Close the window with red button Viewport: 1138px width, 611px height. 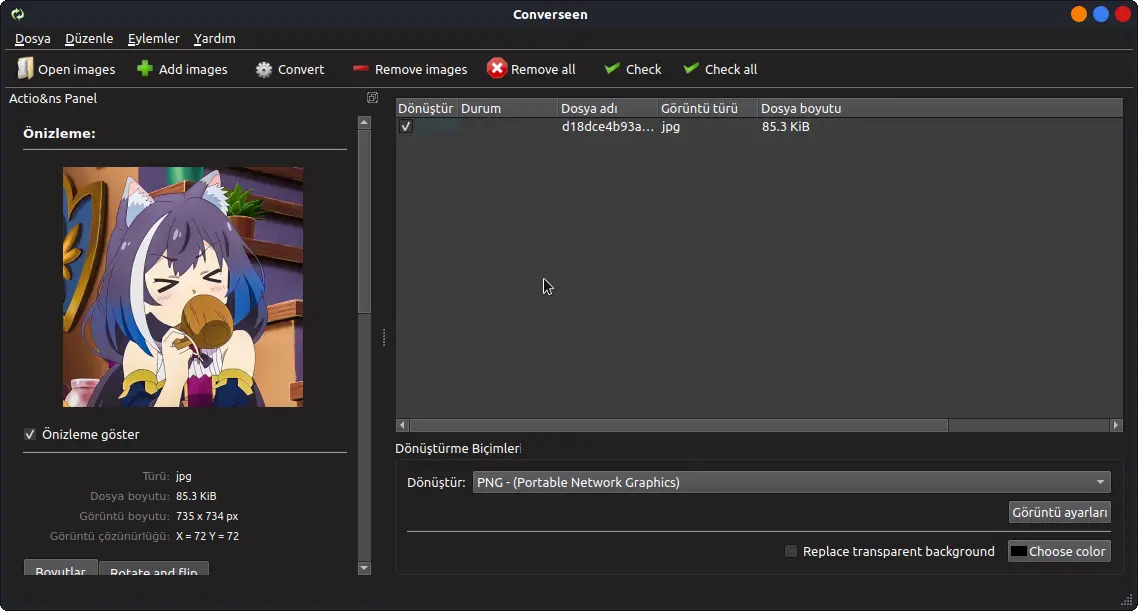[1123, 14]
